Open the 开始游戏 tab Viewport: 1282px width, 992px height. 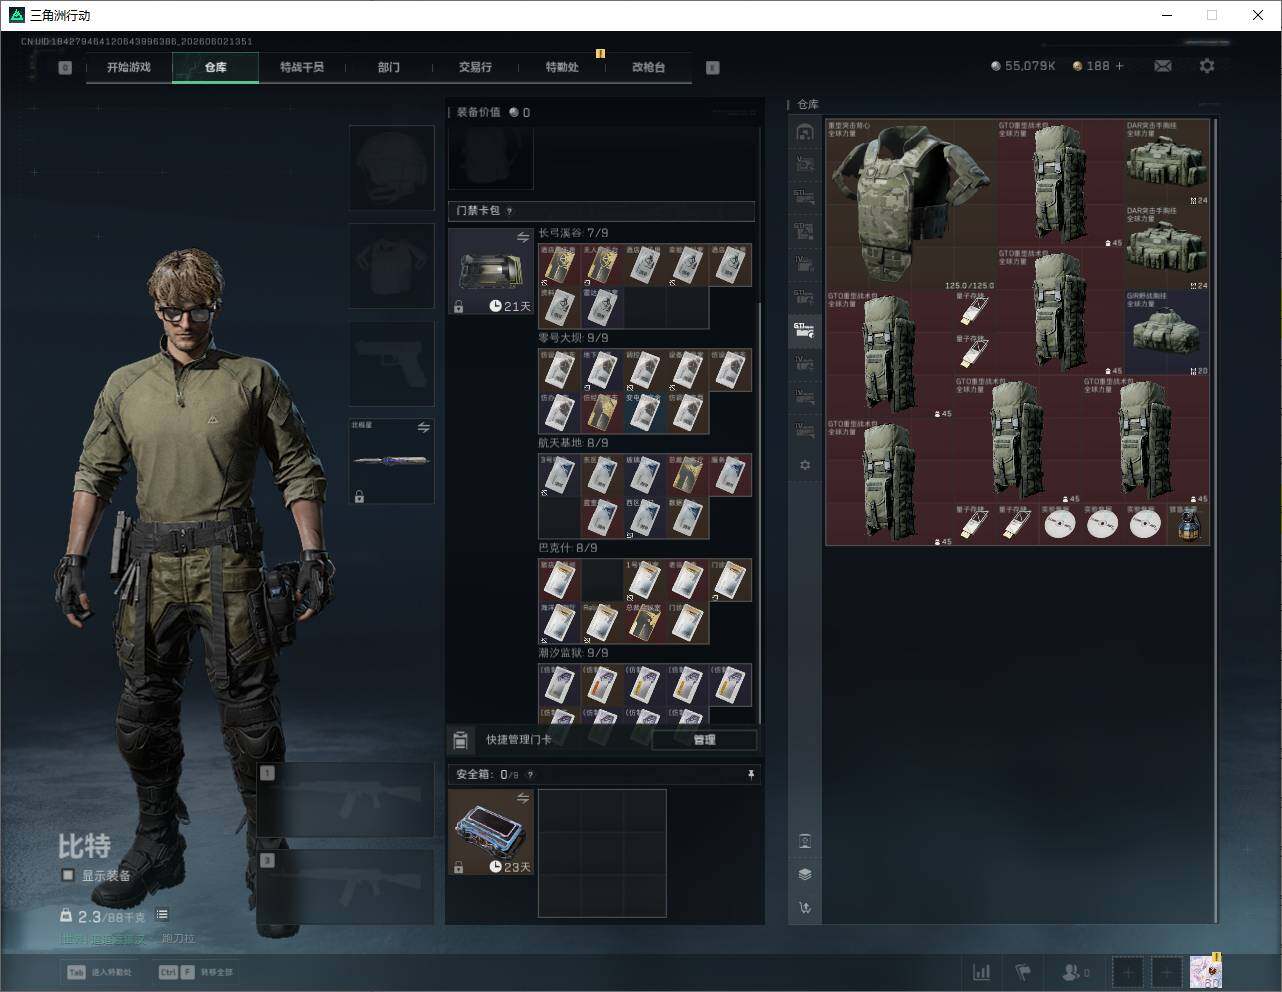point(129,67)
